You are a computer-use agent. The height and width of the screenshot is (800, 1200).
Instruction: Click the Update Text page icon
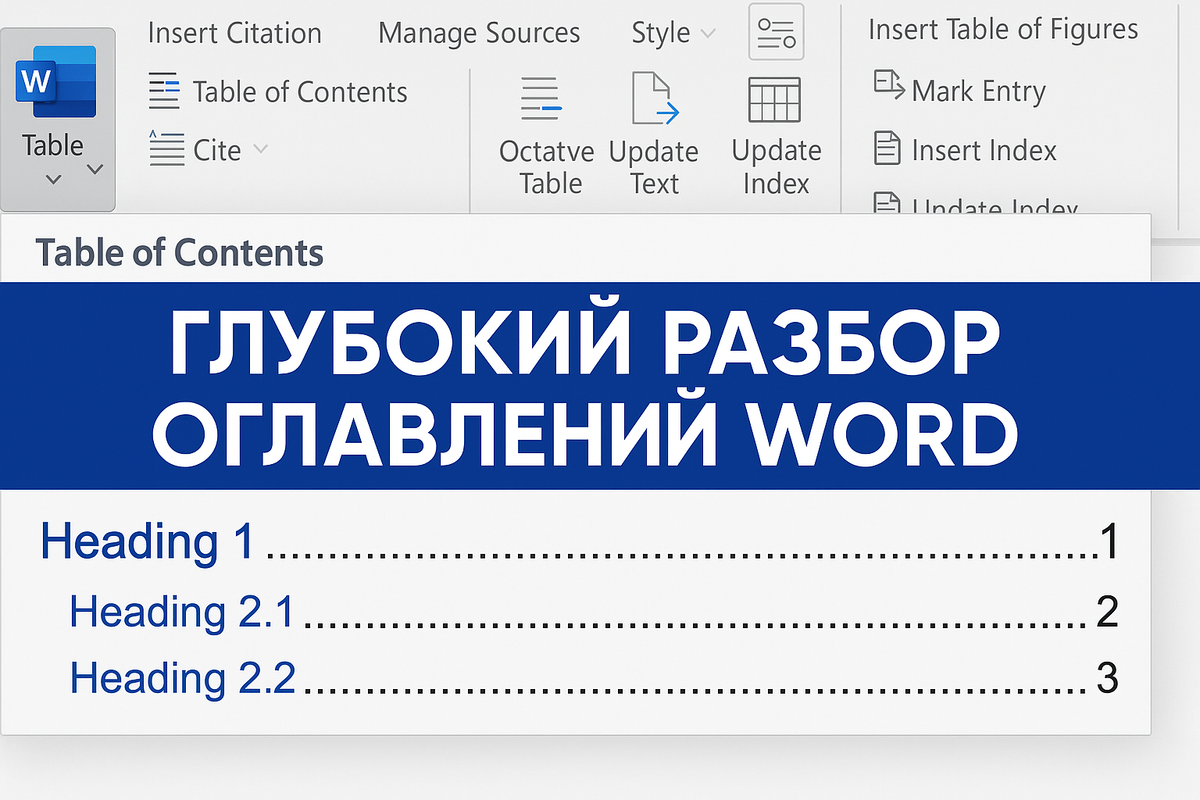(x=655, y=98)
